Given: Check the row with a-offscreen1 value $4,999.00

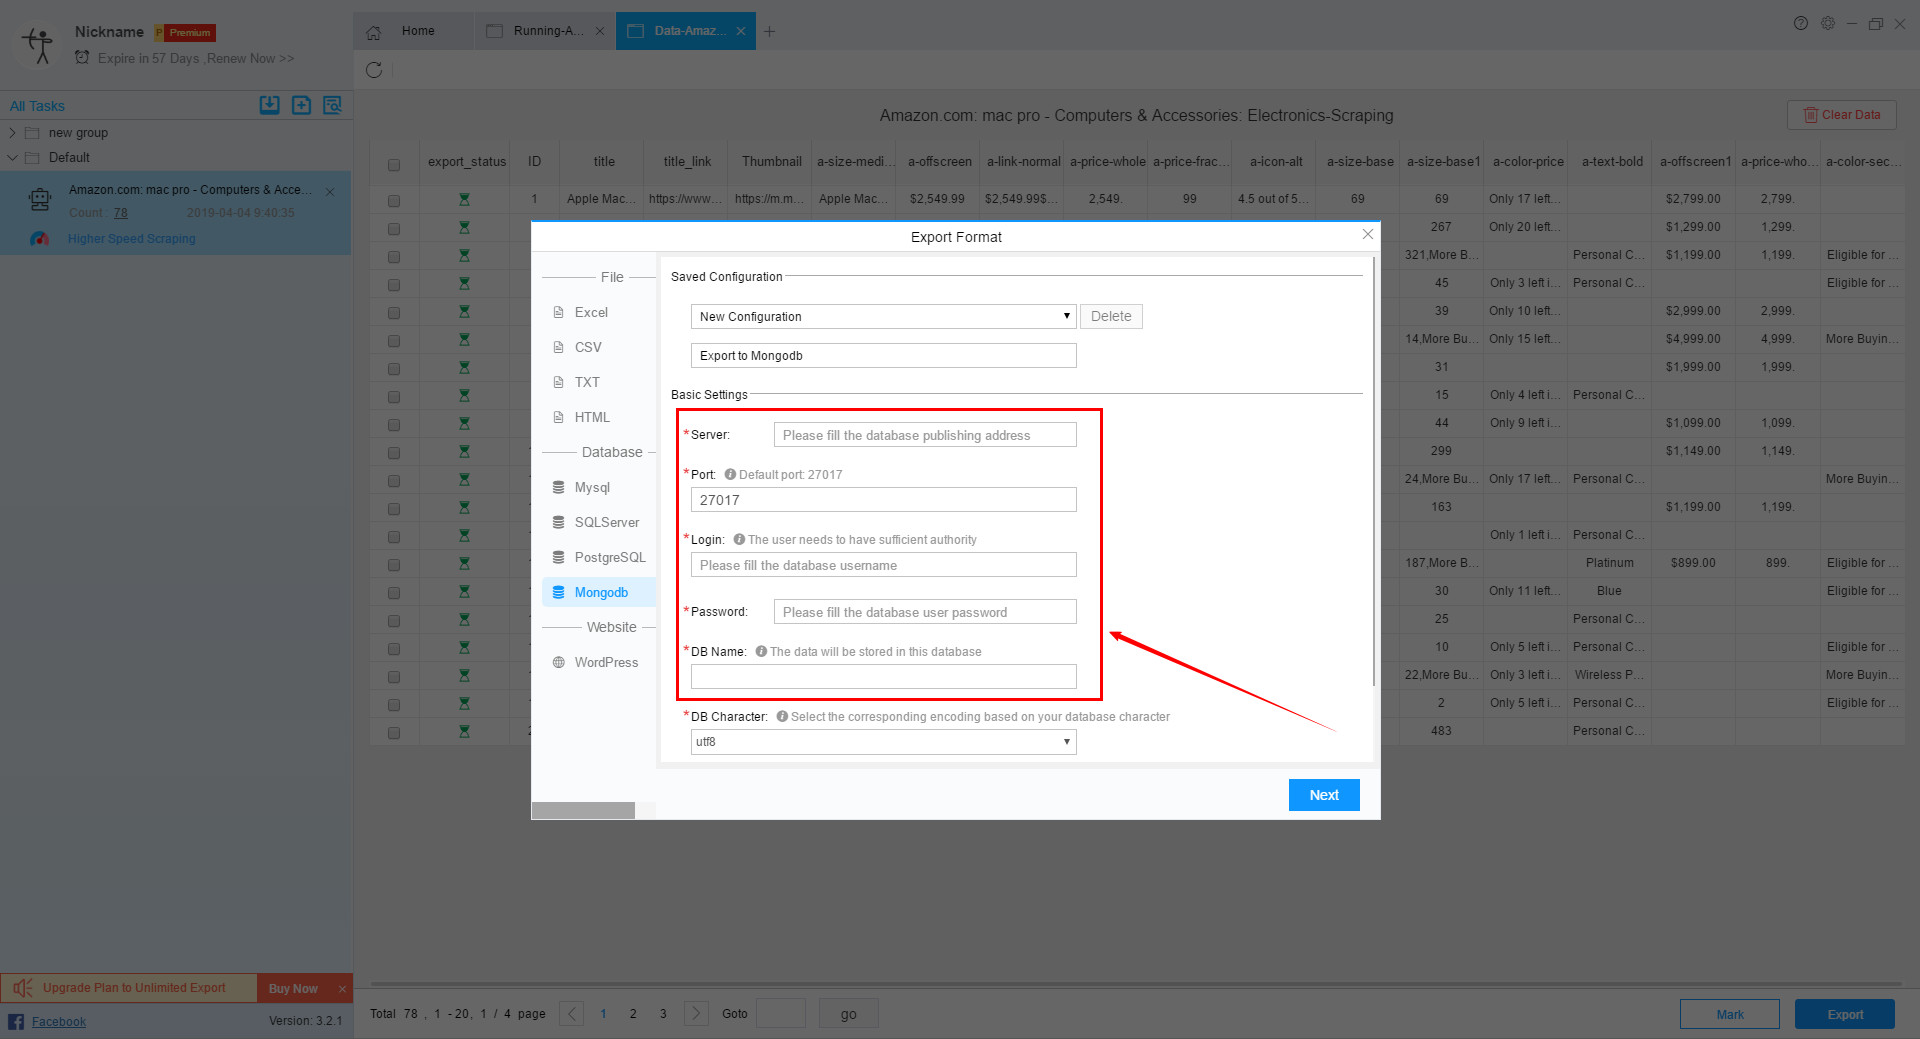Looking at the screenshot, I should click(394, 341).
